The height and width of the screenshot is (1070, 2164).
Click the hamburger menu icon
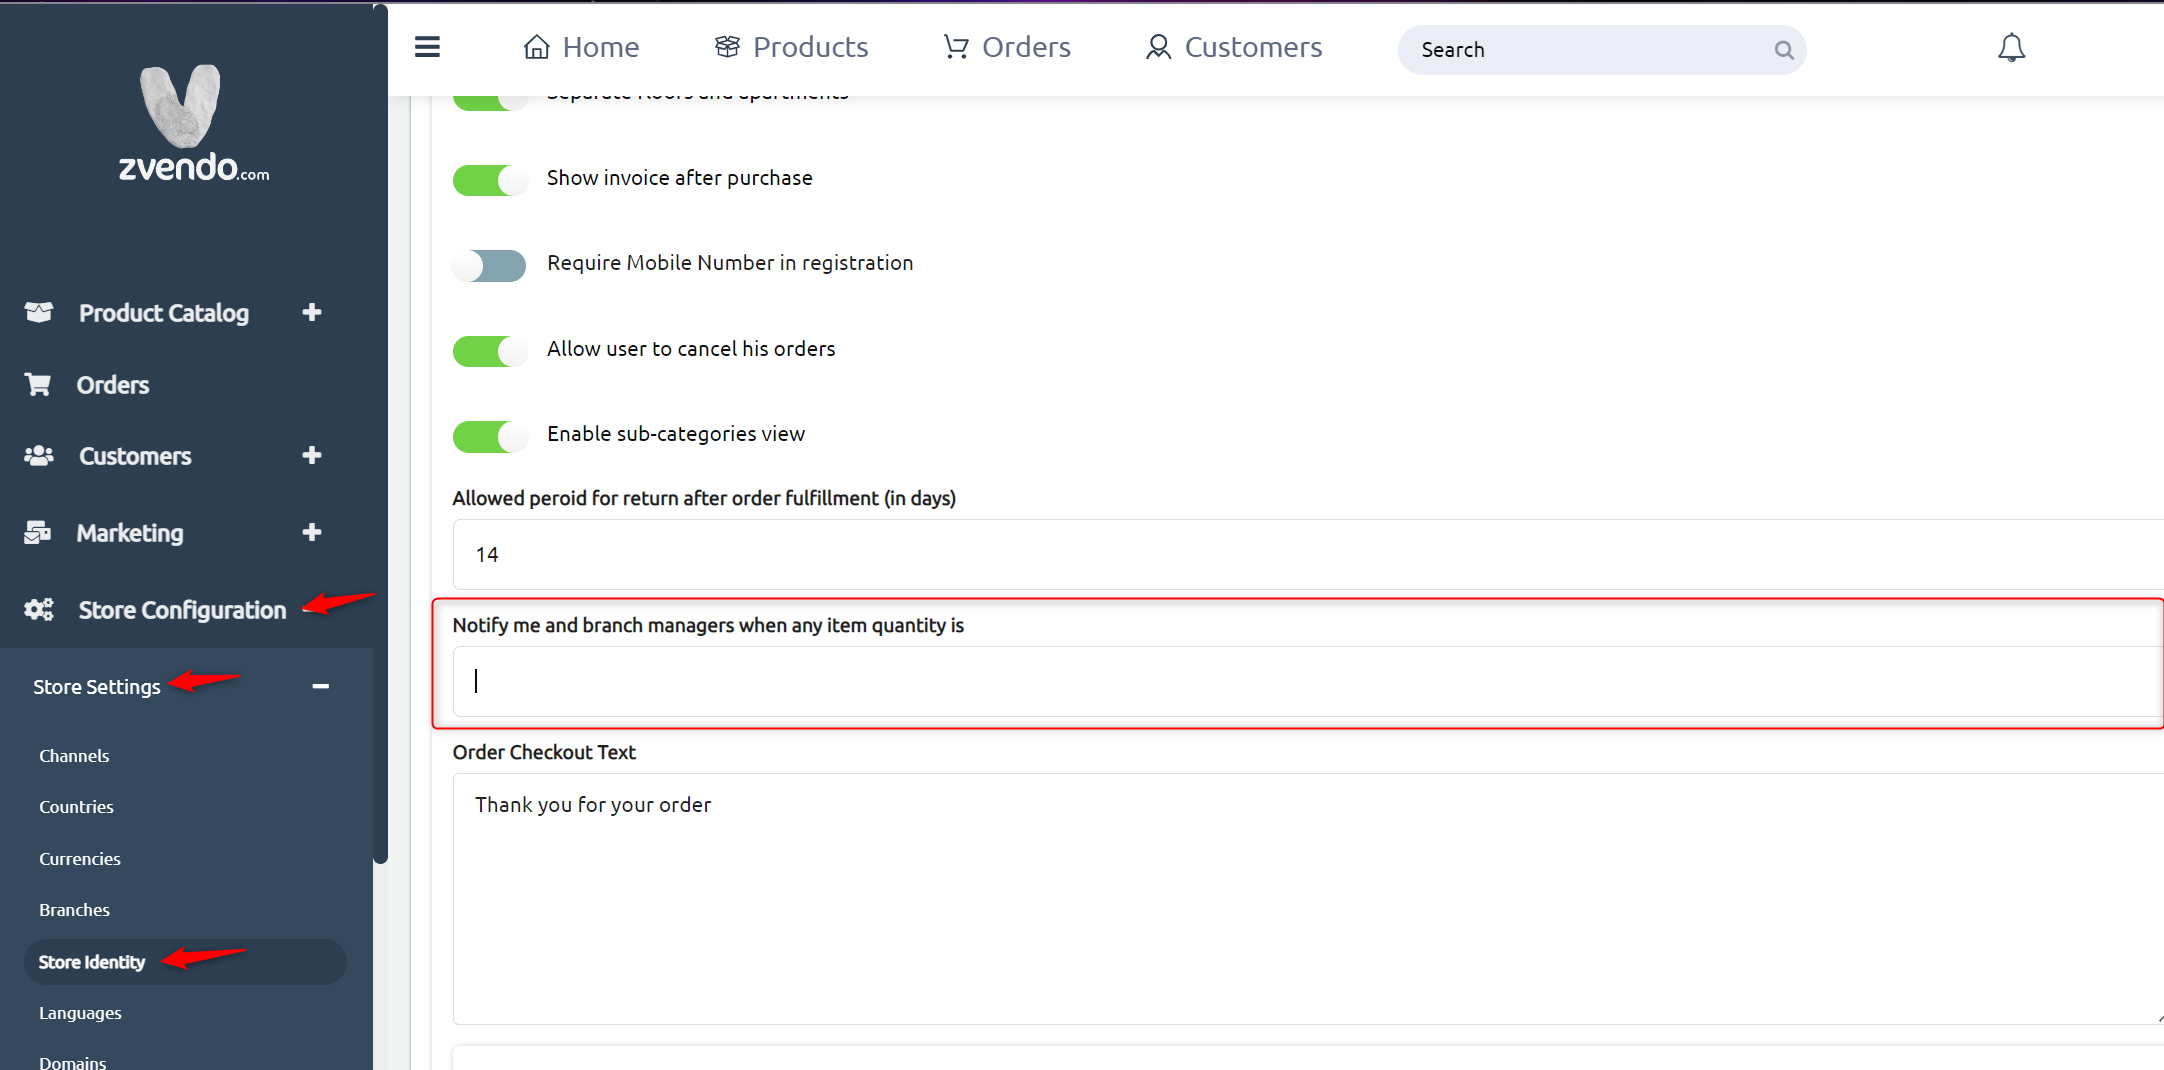427,47
